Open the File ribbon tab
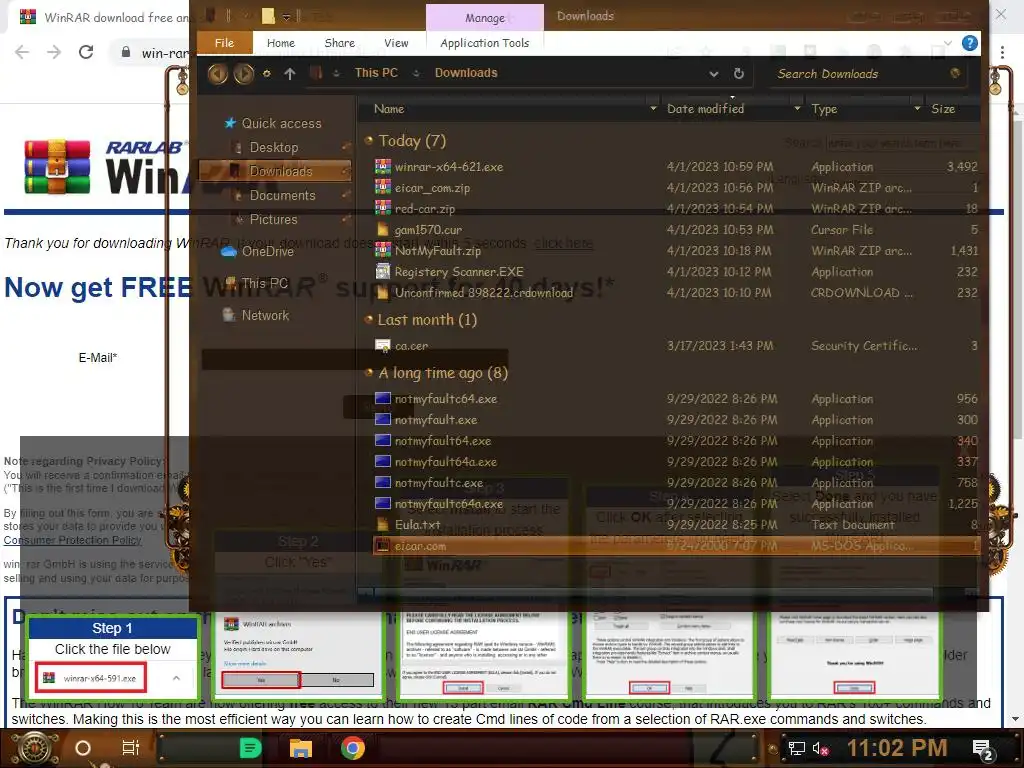 pyautogui.click(x=224, y=42)
